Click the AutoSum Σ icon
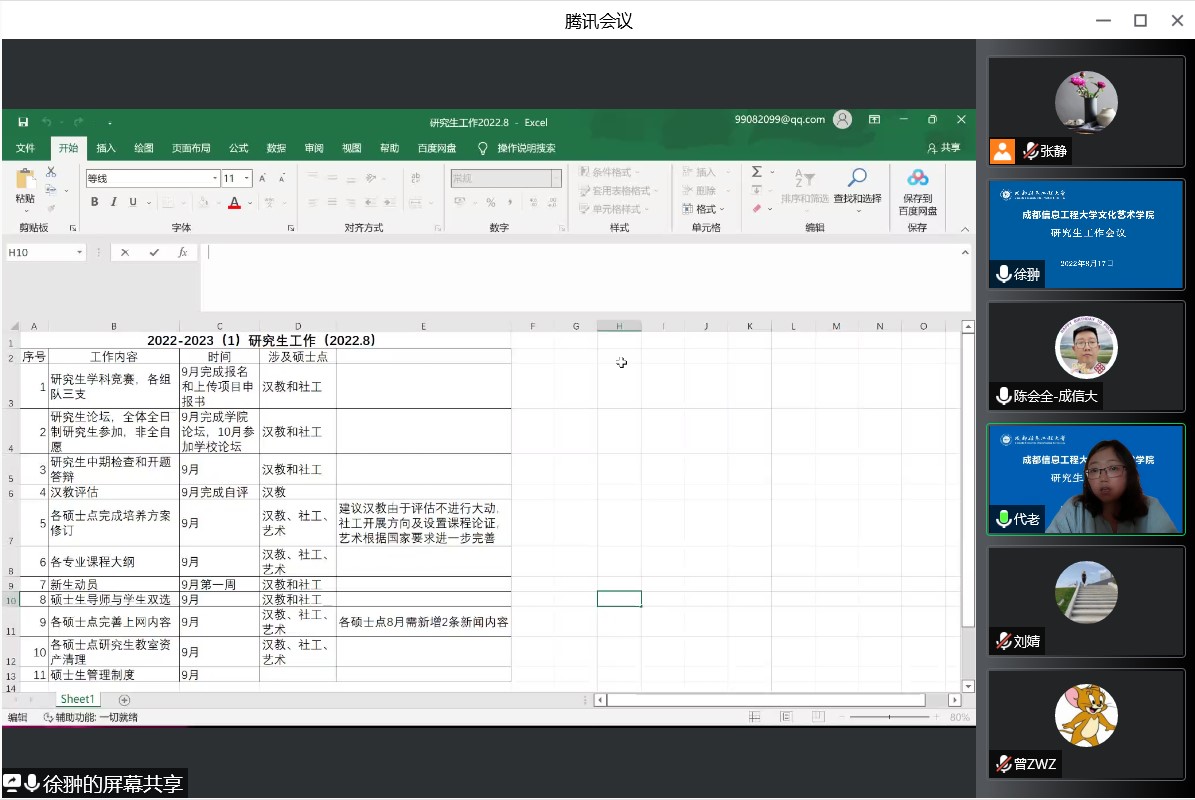The width and height of the screenshot is (1195, 800). click(x=757, y=172)
